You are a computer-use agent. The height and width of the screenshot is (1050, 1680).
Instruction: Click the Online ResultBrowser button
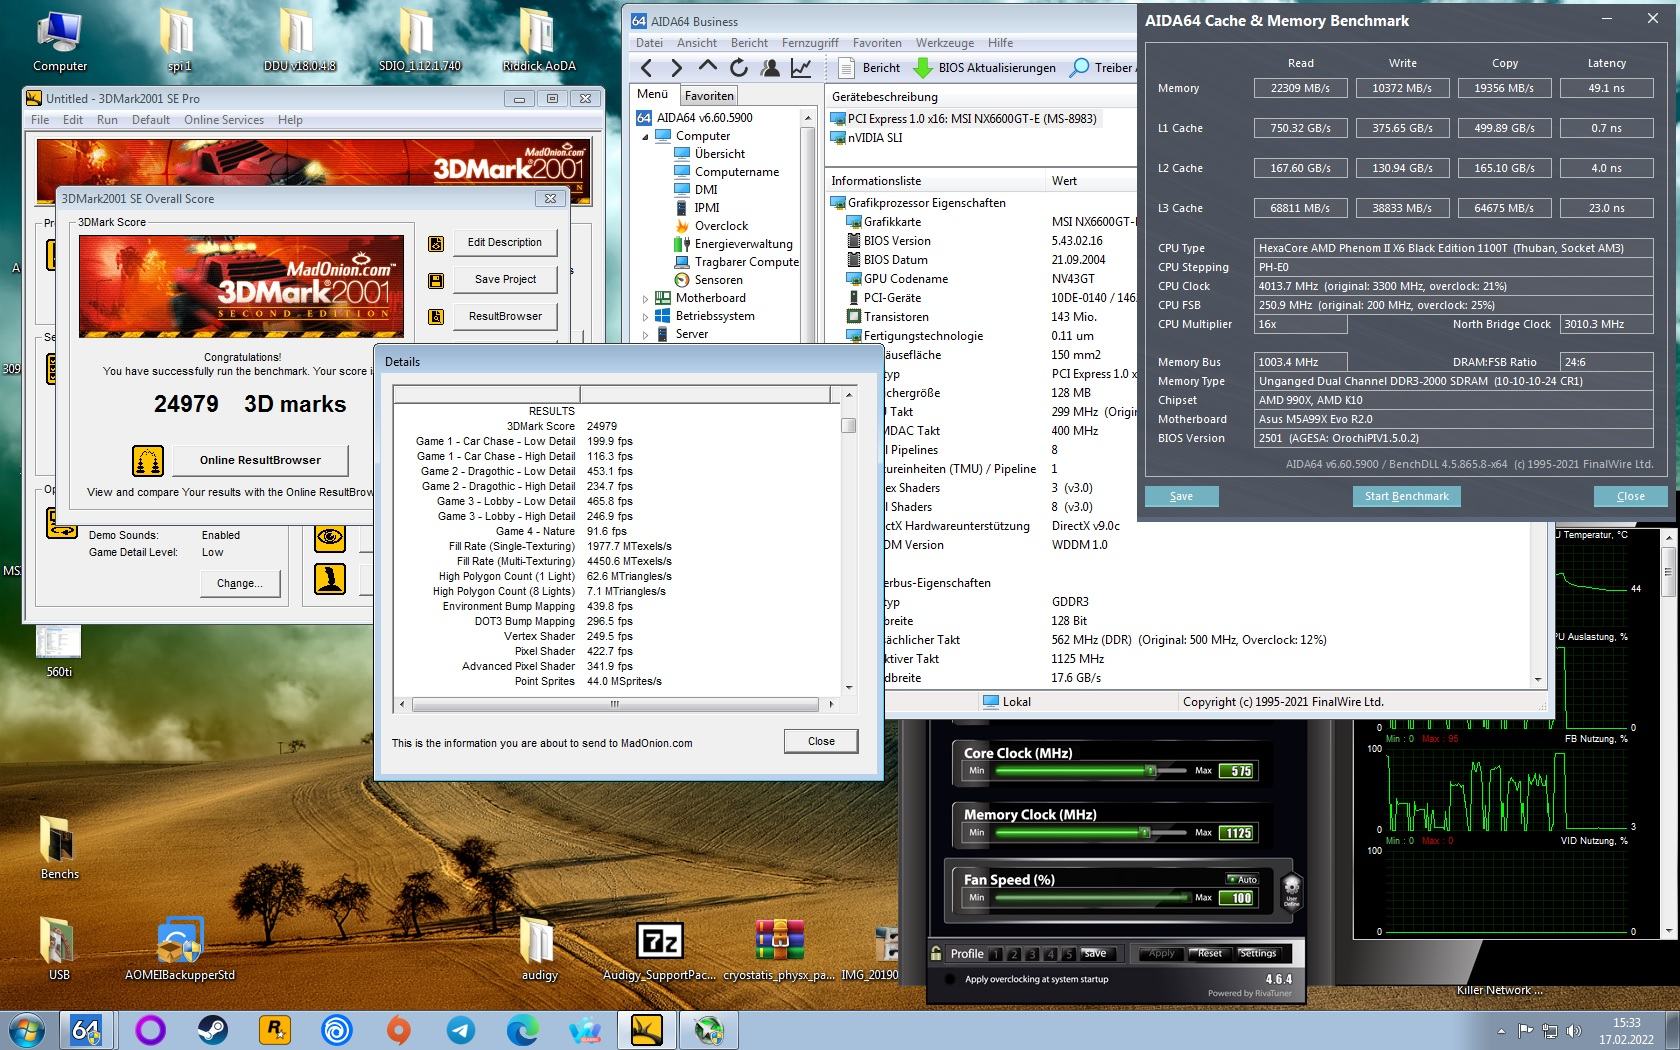tap(260, 460)
